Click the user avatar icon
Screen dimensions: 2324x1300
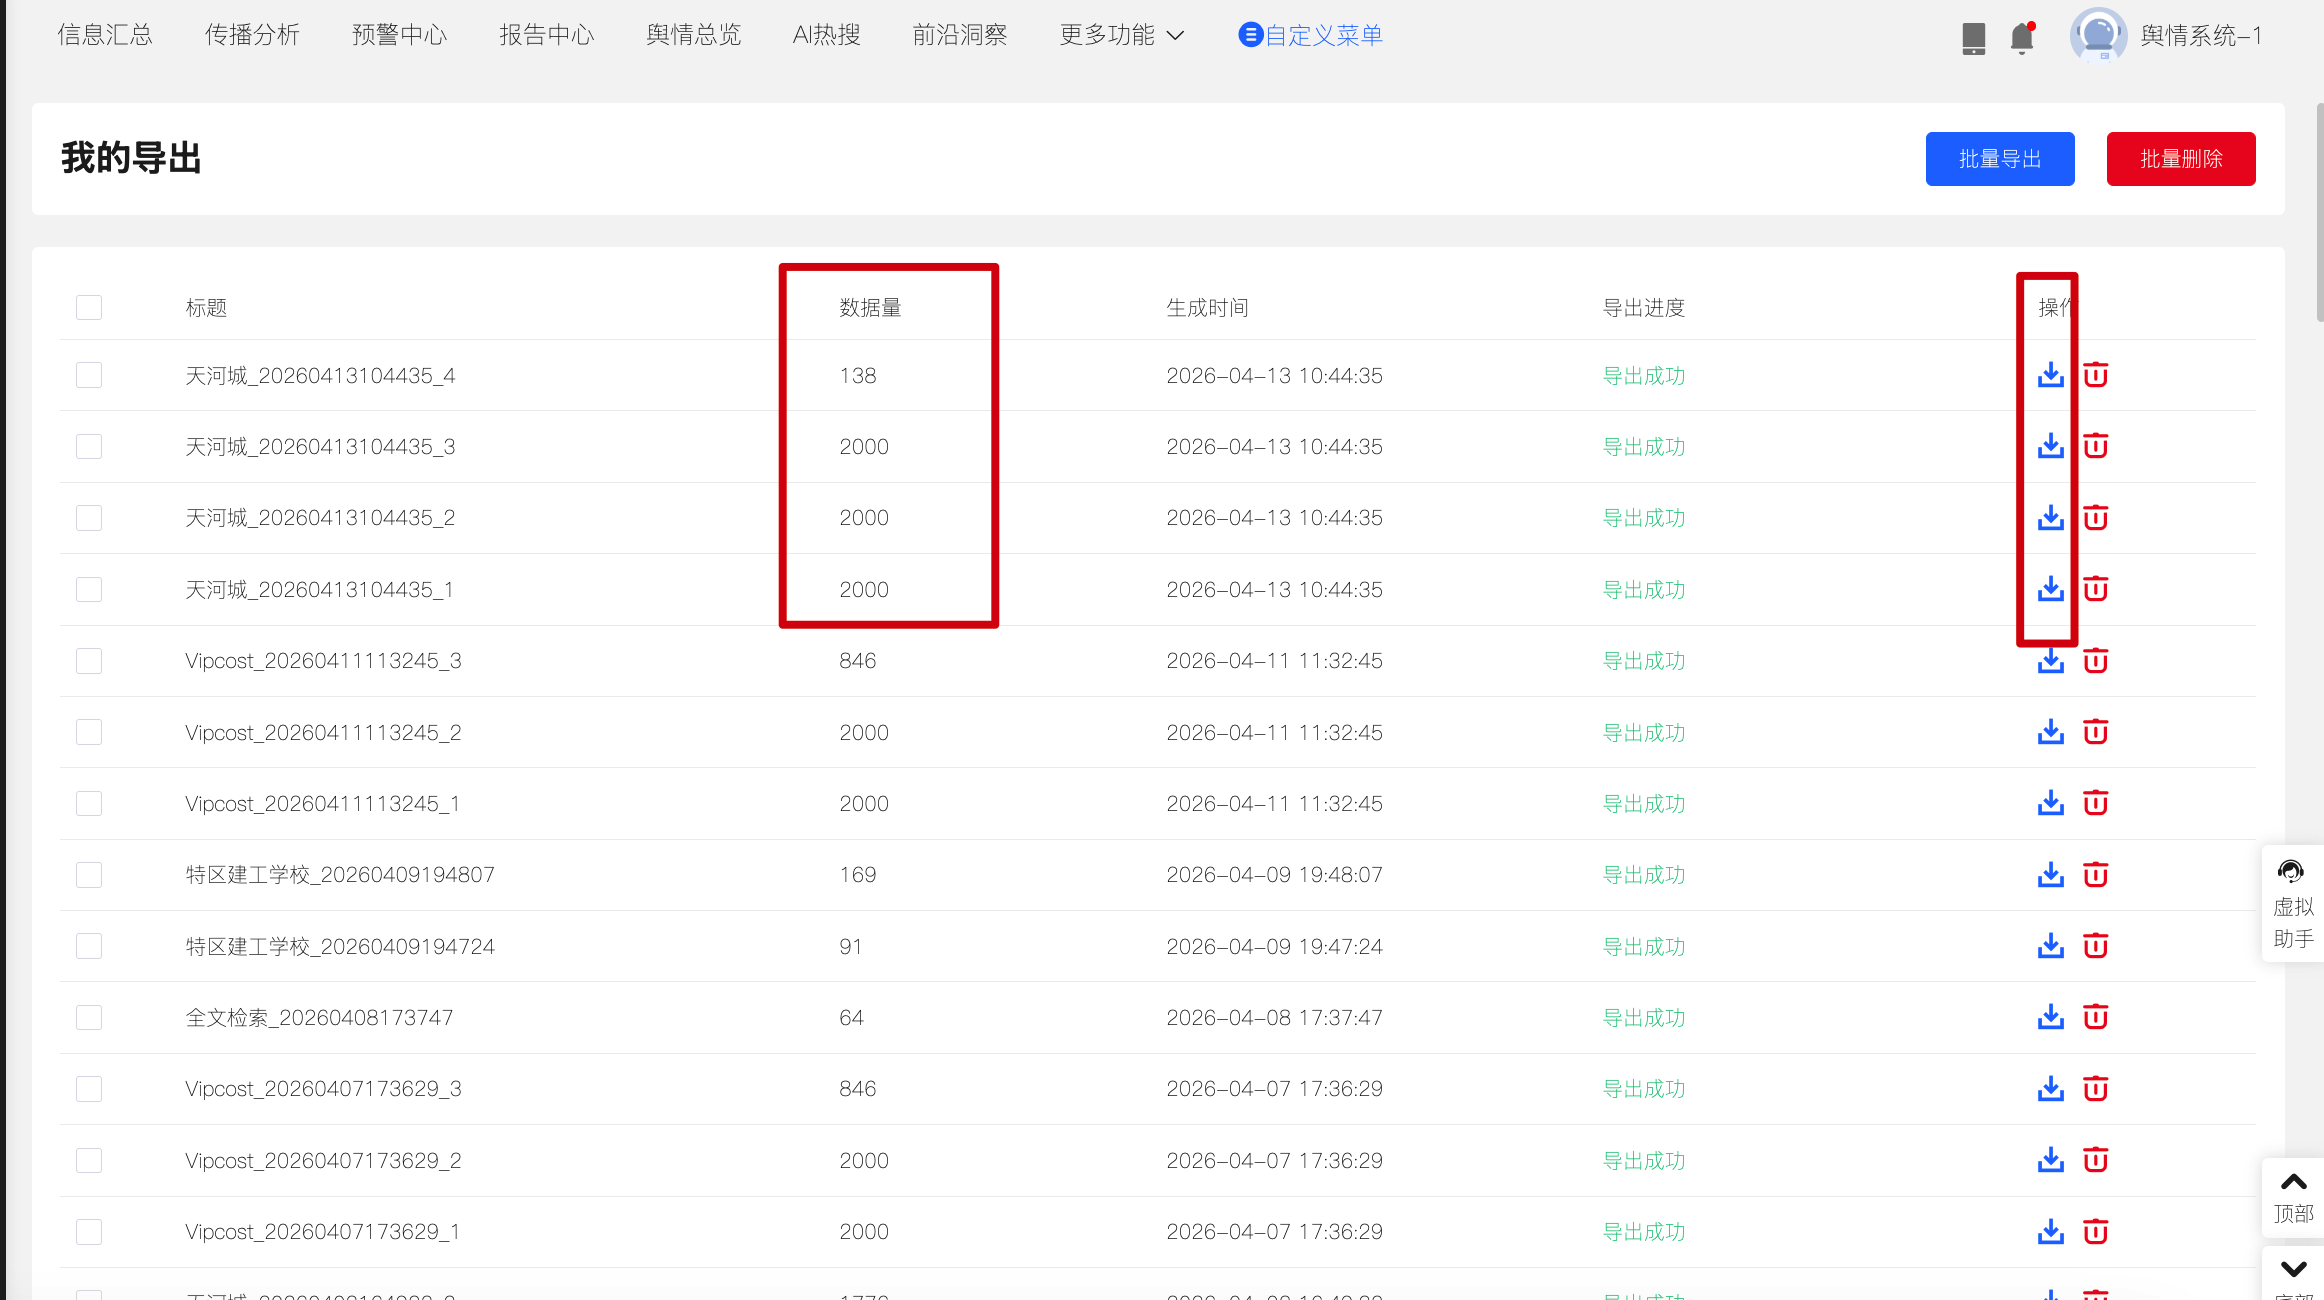pyautogui.click(x=2098, y=35)
